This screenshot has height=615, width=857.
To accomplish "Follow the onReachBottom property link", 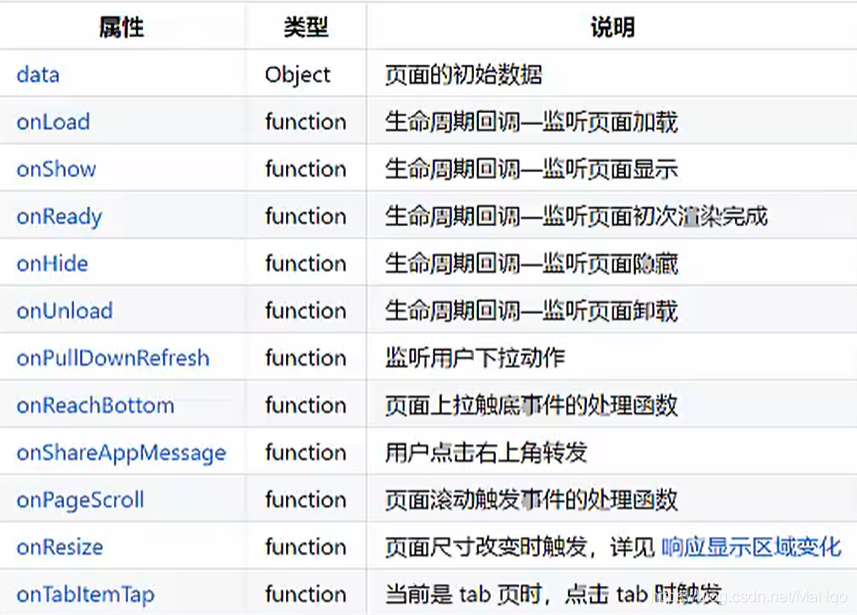I will [95, 406].
